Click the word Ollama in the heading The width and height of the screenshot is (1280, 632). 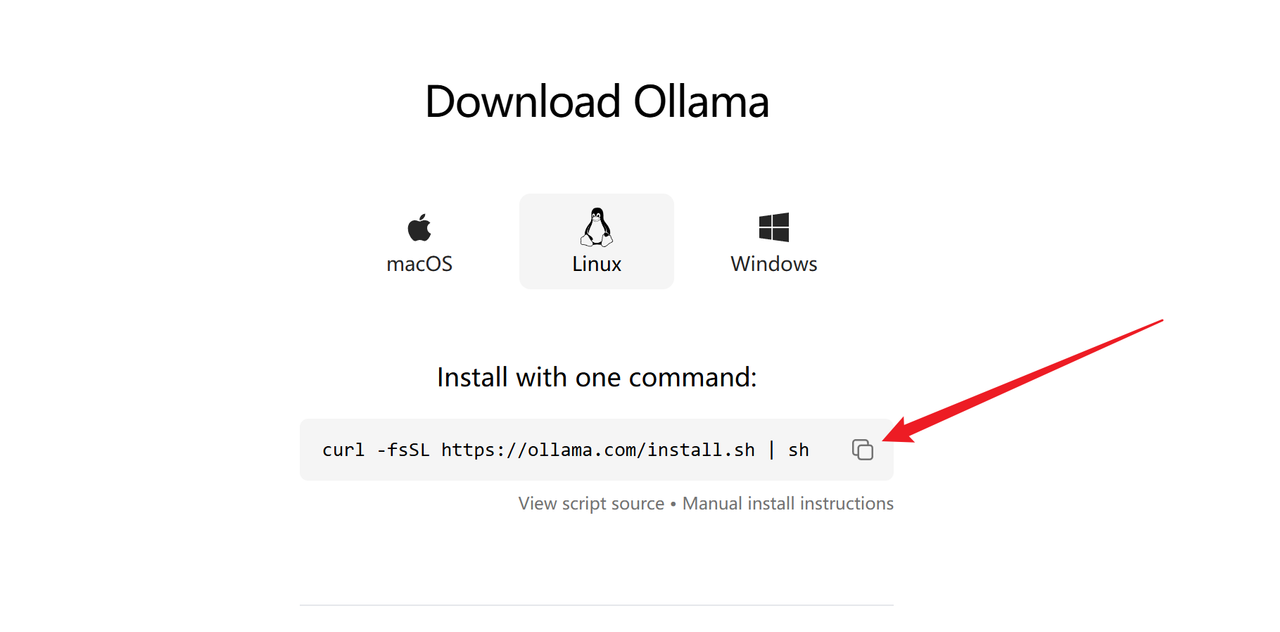pos(701,102)
